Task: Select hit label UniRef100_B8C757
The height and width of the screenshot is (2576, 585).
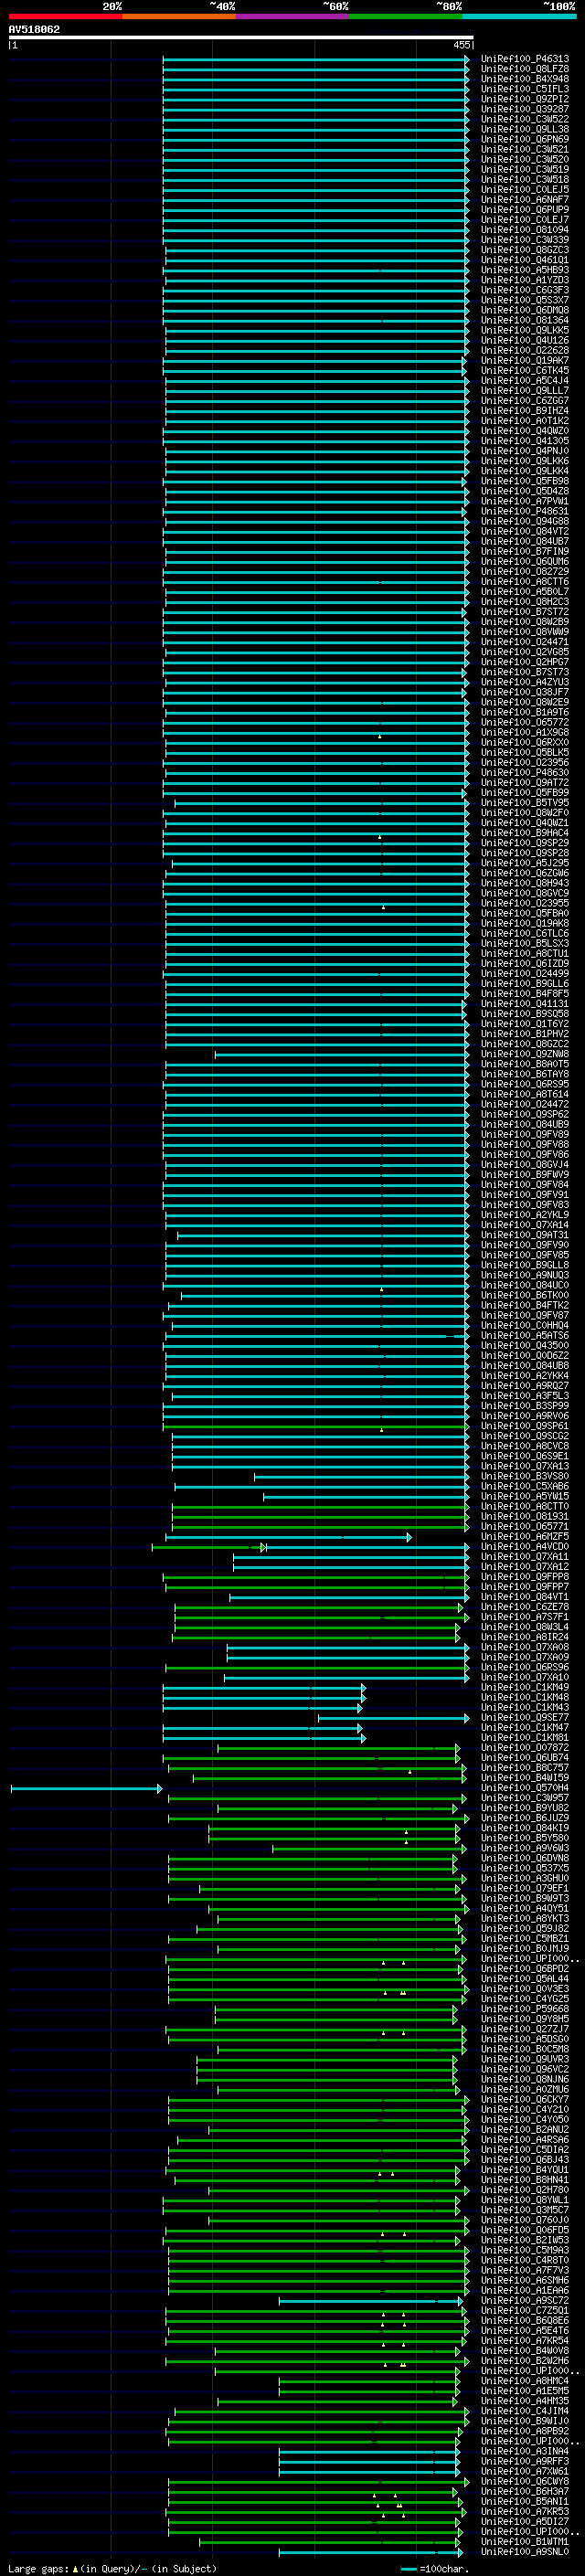Action: [x=524, y=1768]
